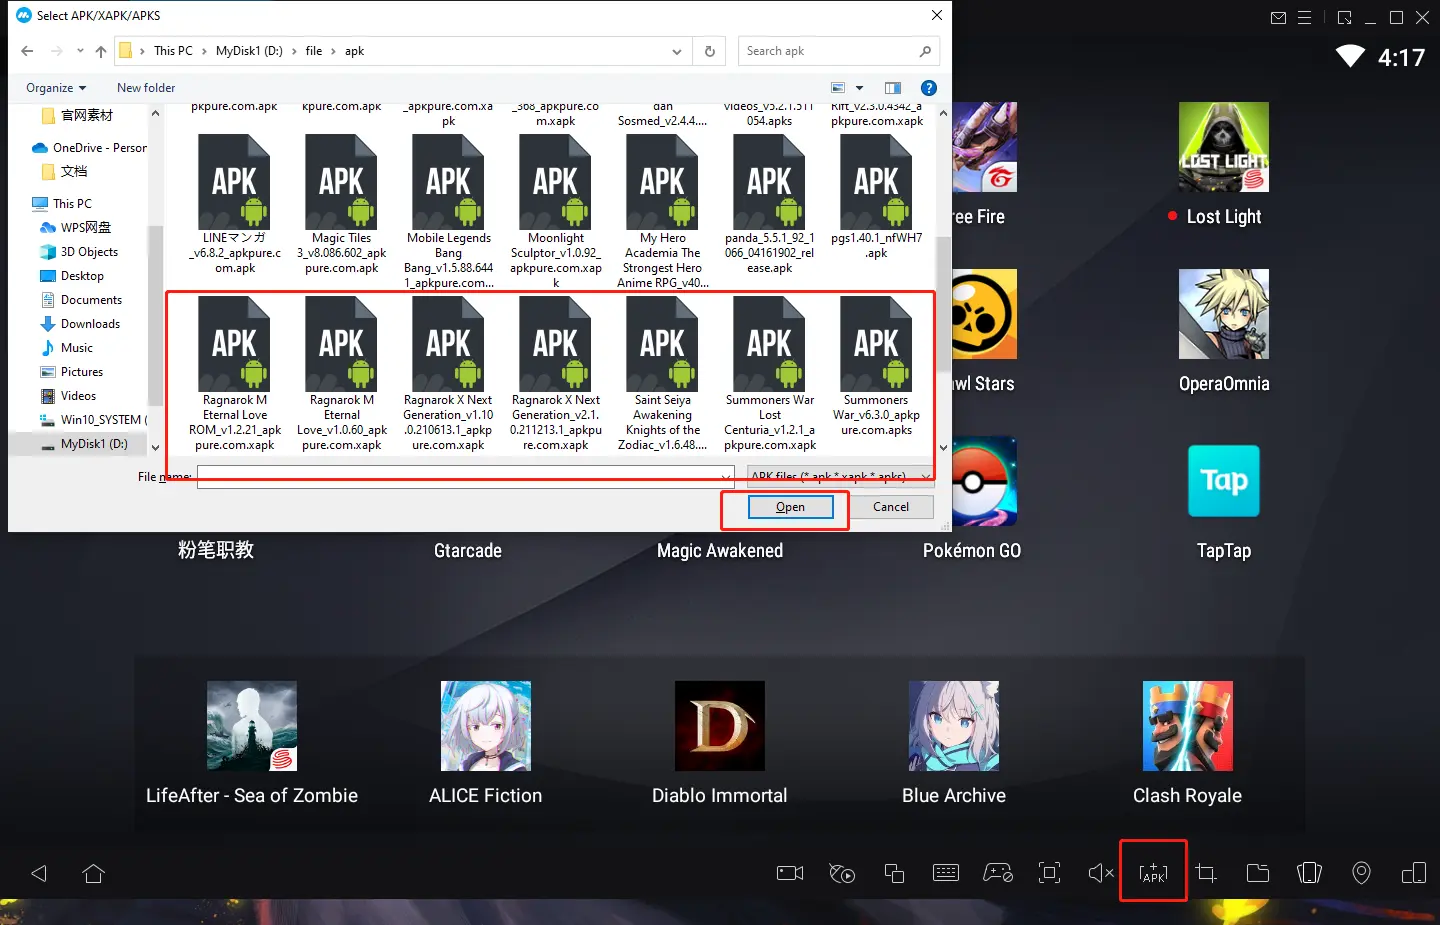Click the fullscreen capture icon in the toolbar
The width and height of the screenshot is (1440, 925).
click(x=1050, y=873)
